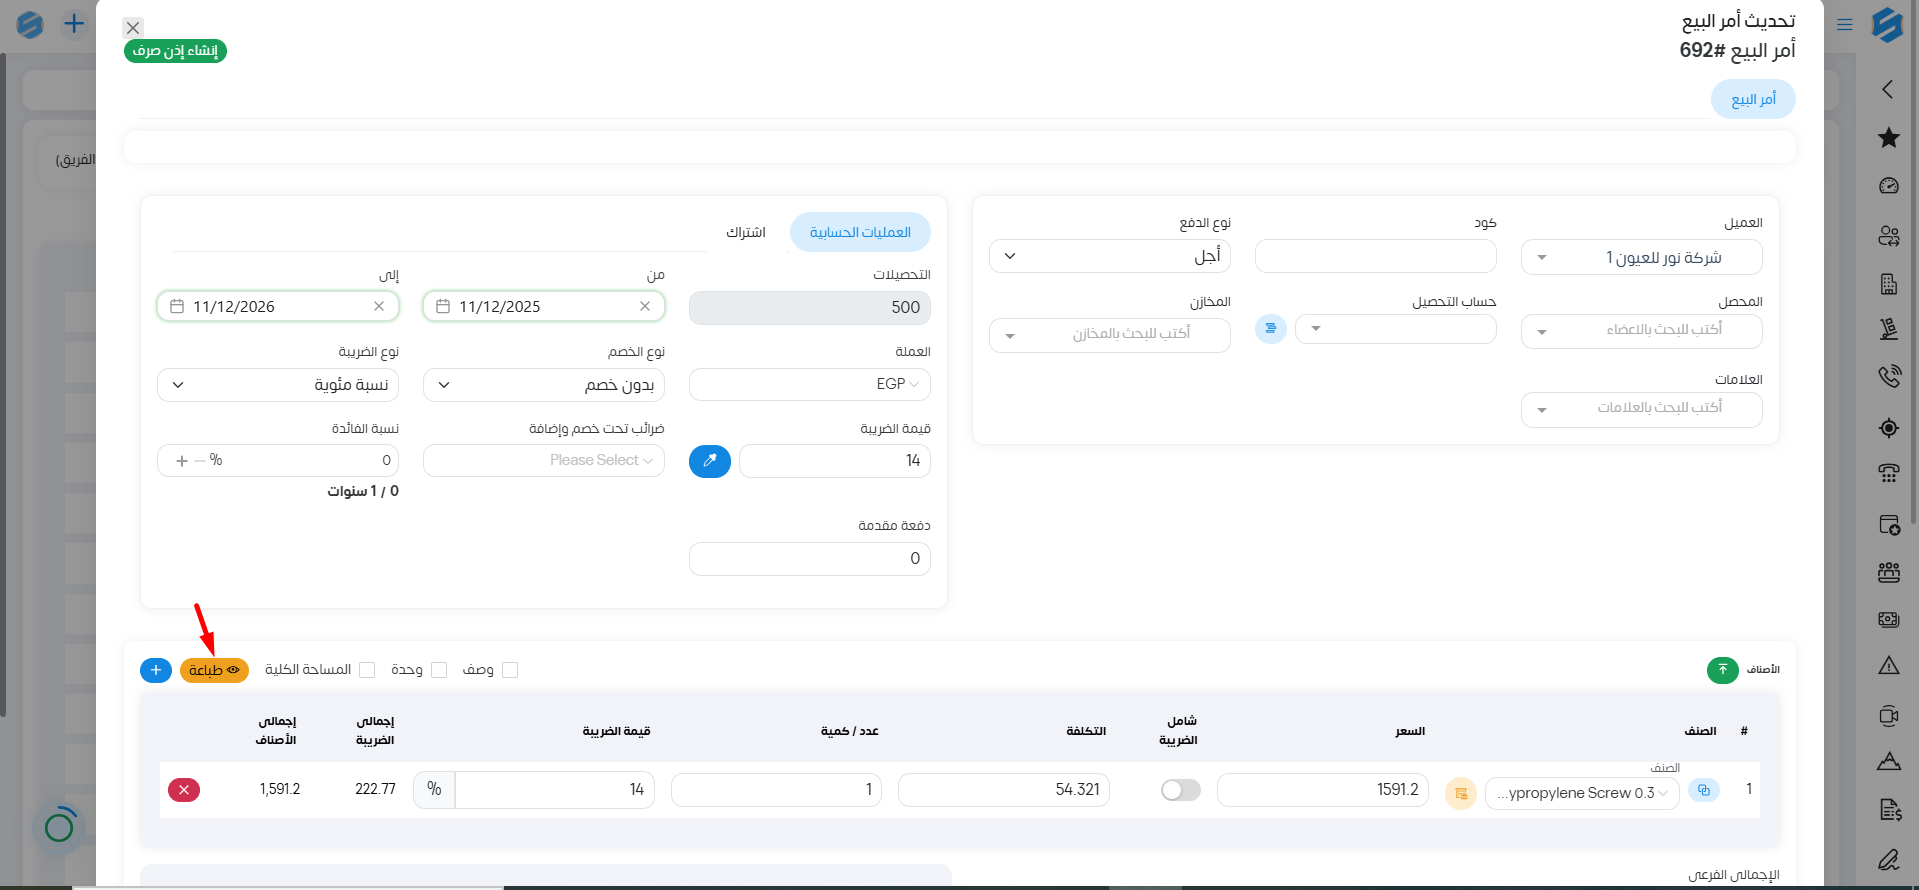Click the blue copy item icon
Screen dimensions: 1919x890
(1704, 790)
